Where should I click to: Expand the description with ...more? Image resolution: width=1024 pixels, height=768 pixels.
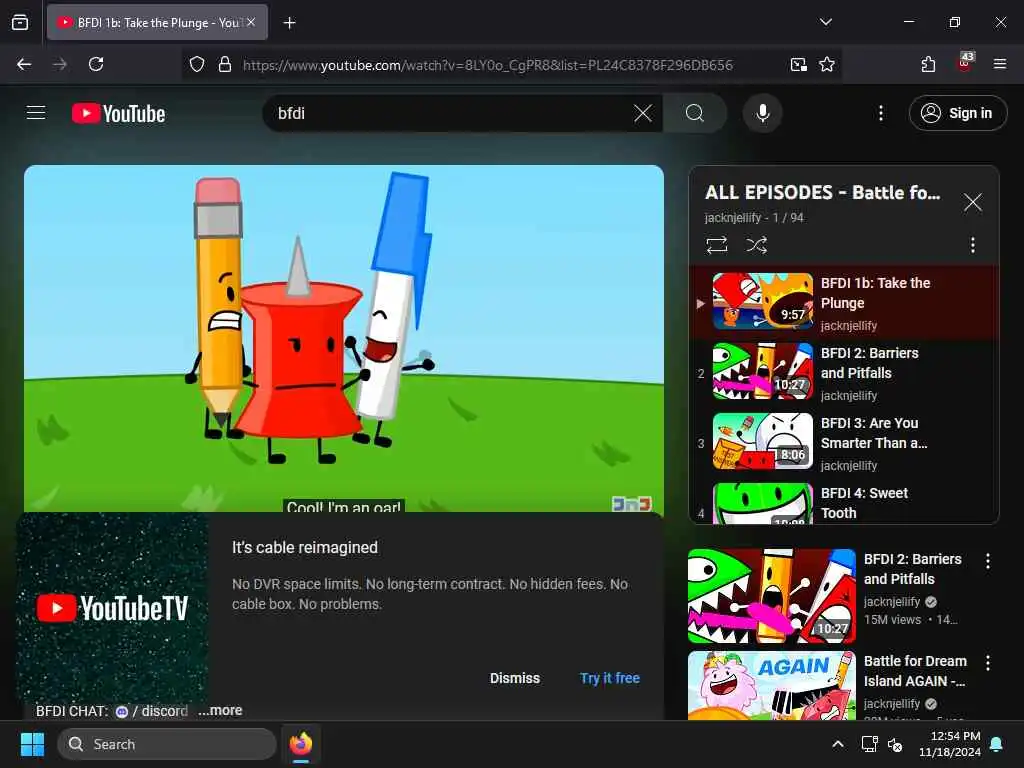tap(220, 711)
